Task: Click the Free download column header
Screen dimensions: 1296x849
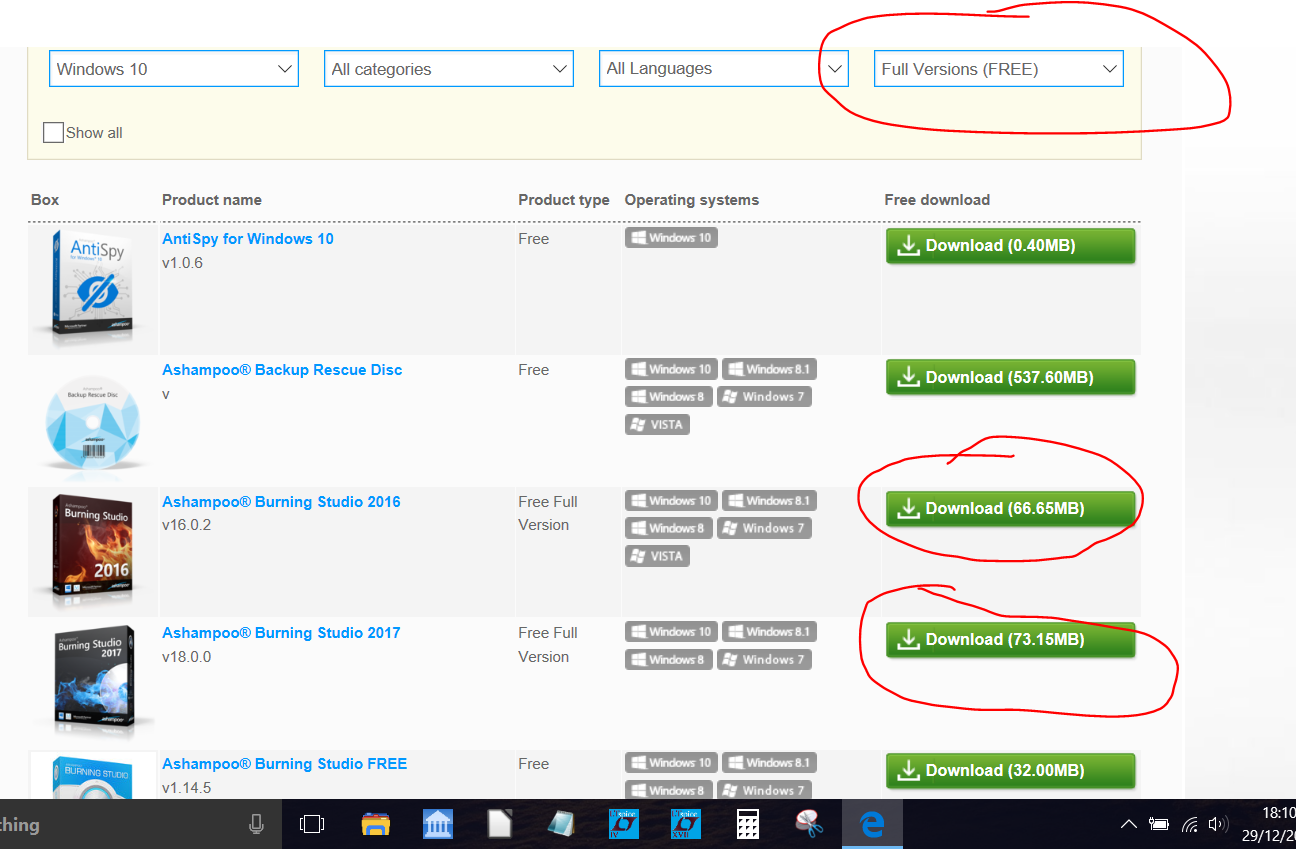Action: 937,200
